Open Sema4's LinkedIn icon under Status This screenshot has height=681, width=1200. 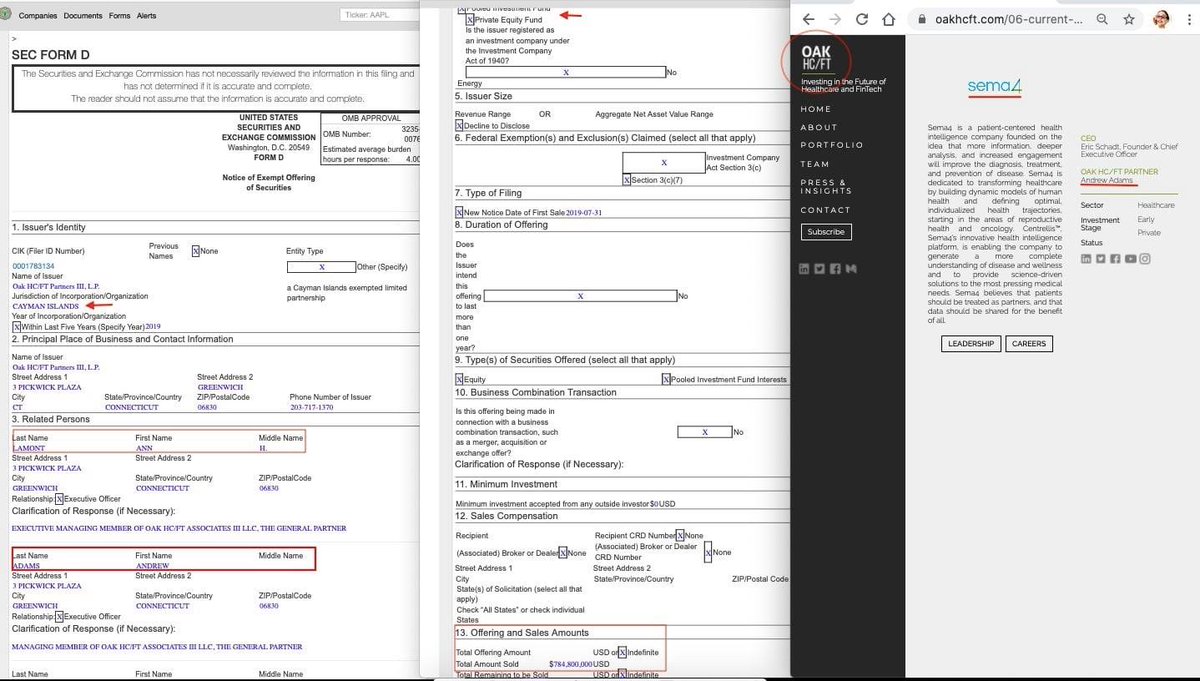[x=1086, y=259]
